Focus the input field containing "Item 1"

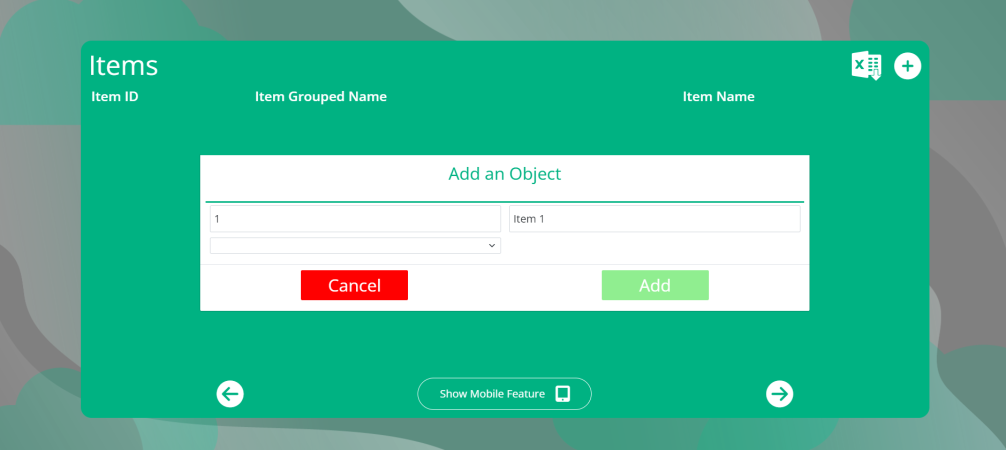click(654, 219)
